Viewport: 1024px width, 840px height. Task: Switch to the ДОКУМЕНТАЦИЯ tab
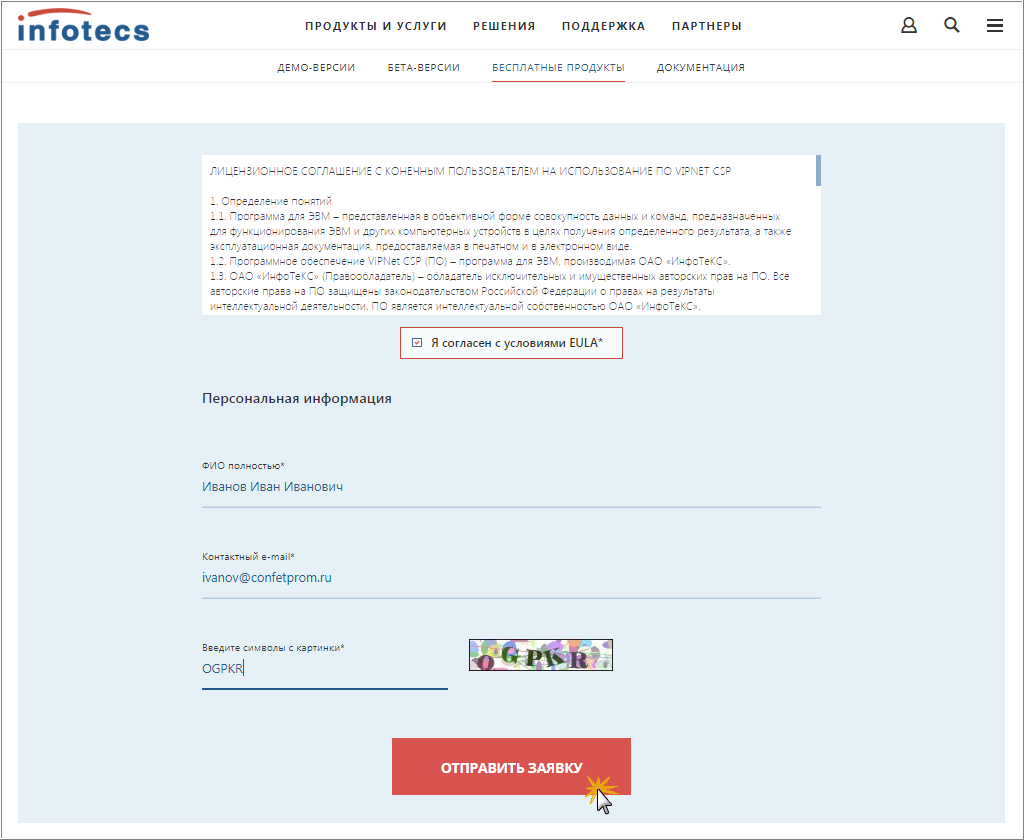[x=701, y=67]
